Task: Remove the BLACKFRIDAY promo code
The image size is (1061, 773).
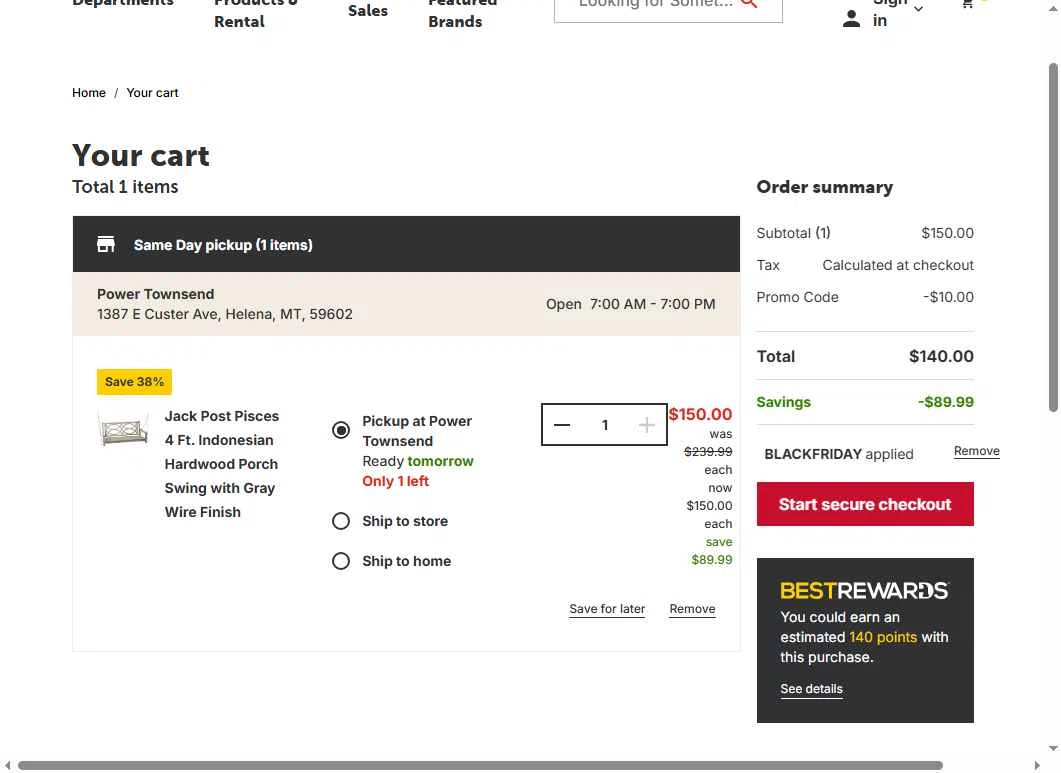Action: point(976,451)
